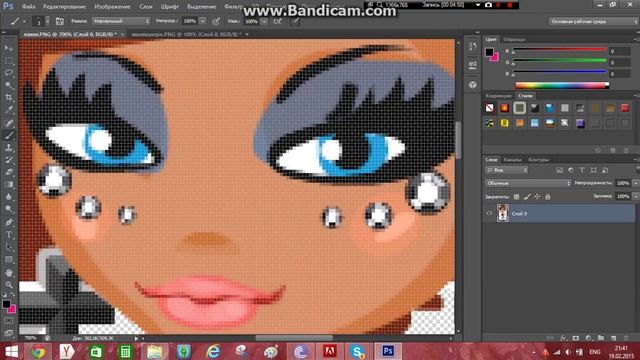The height and width of the screenshot is (360, 640).
Task: Open the Изображение menu
Action: pos(113,7)
